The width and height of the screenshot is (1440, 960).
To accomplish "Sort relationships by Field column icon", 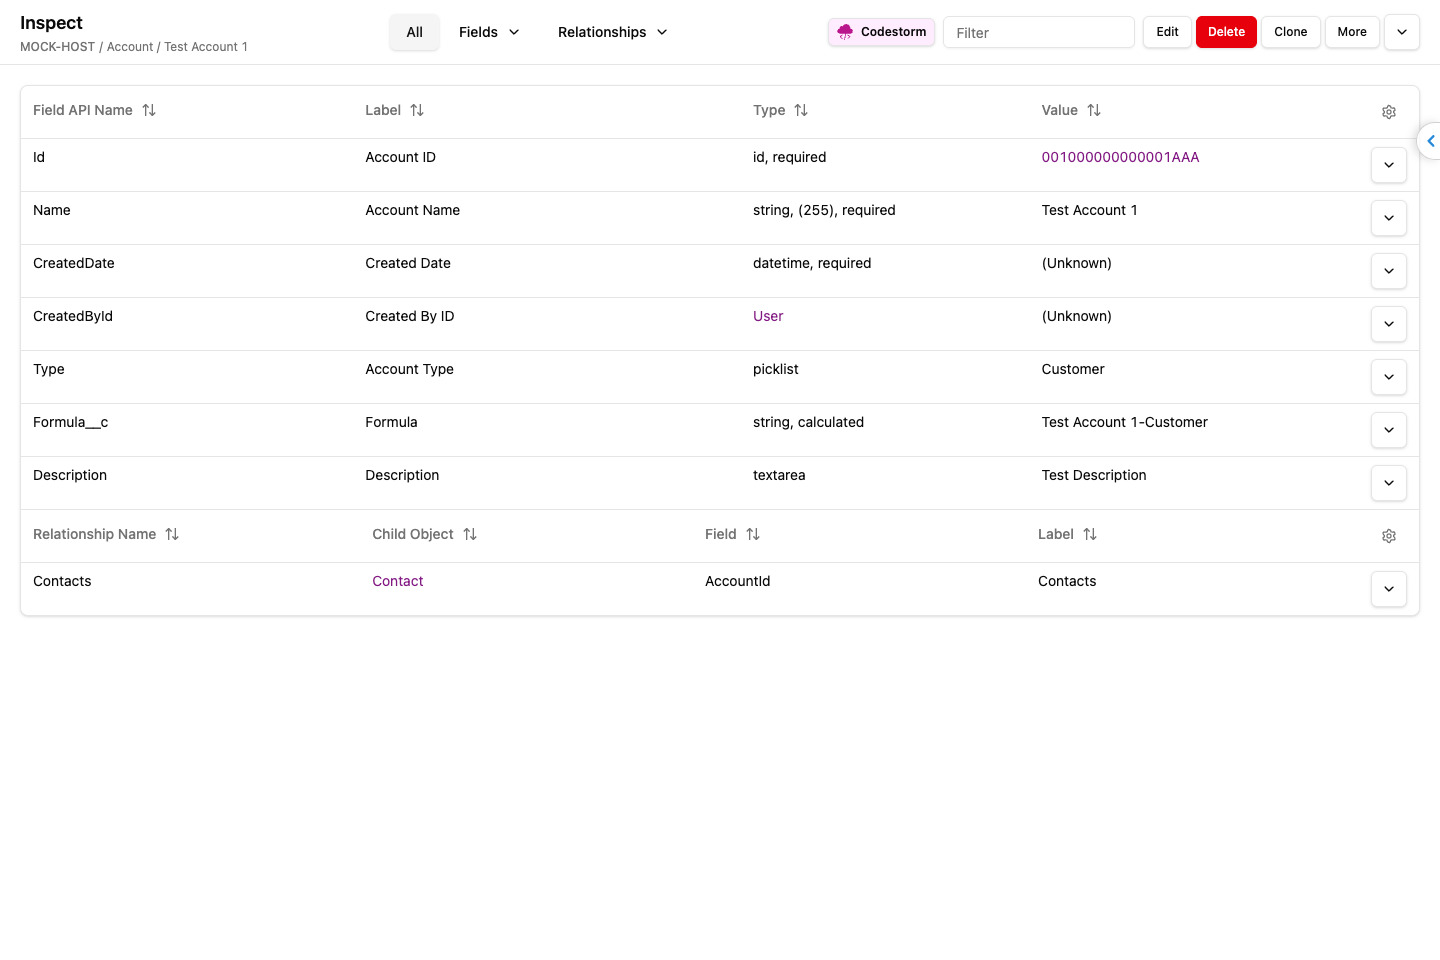I will (753, 535).
